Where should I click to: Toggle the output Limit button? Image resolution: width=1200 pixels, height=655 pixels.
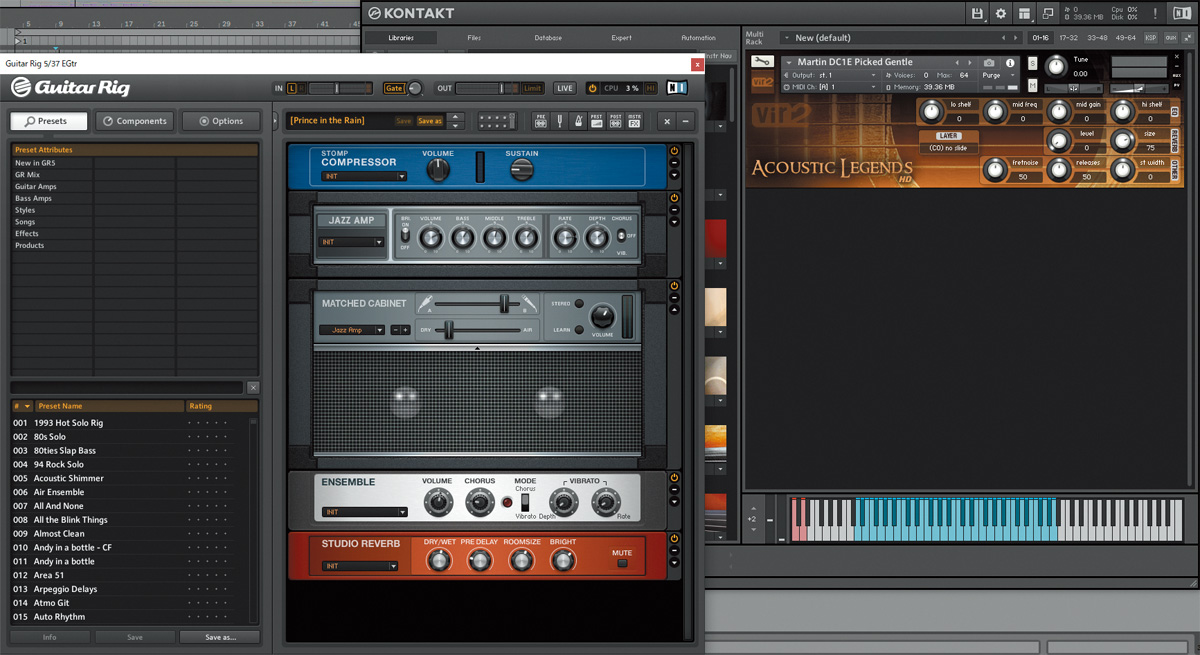[x=534, y=88]
